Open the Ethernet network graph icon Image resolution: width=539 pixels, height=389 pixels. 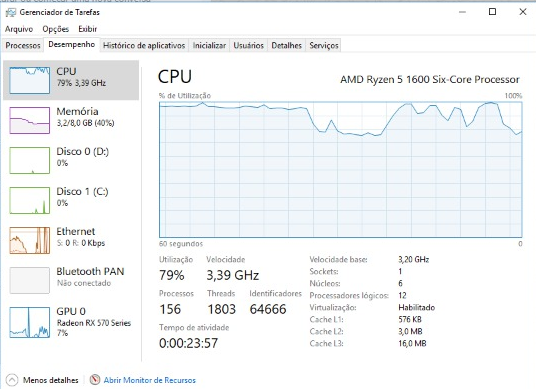[x=30, y=240]
